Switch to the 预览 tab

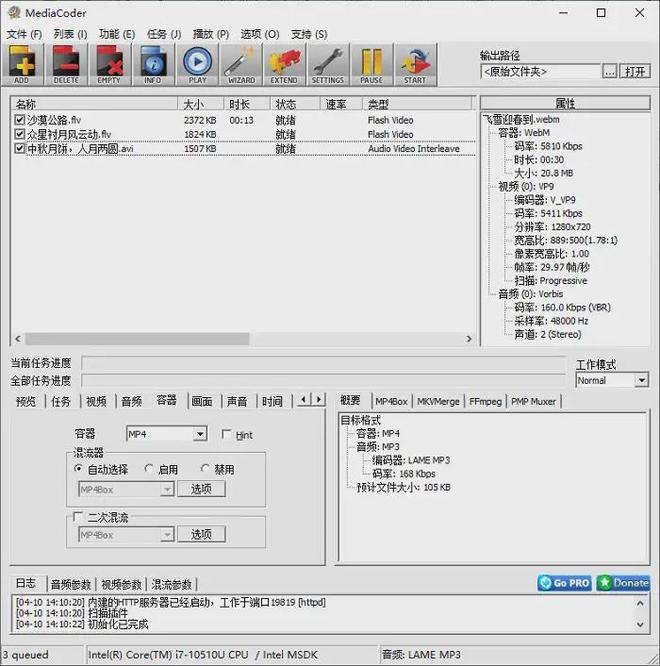(x=26, y=401)
